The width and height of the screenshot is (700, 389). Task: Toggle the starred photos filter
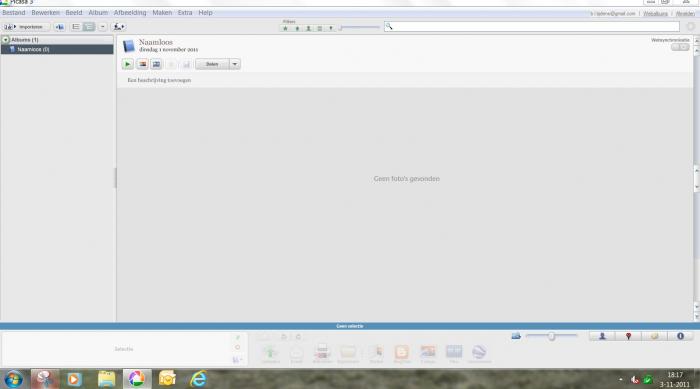[x=286, y=28]
